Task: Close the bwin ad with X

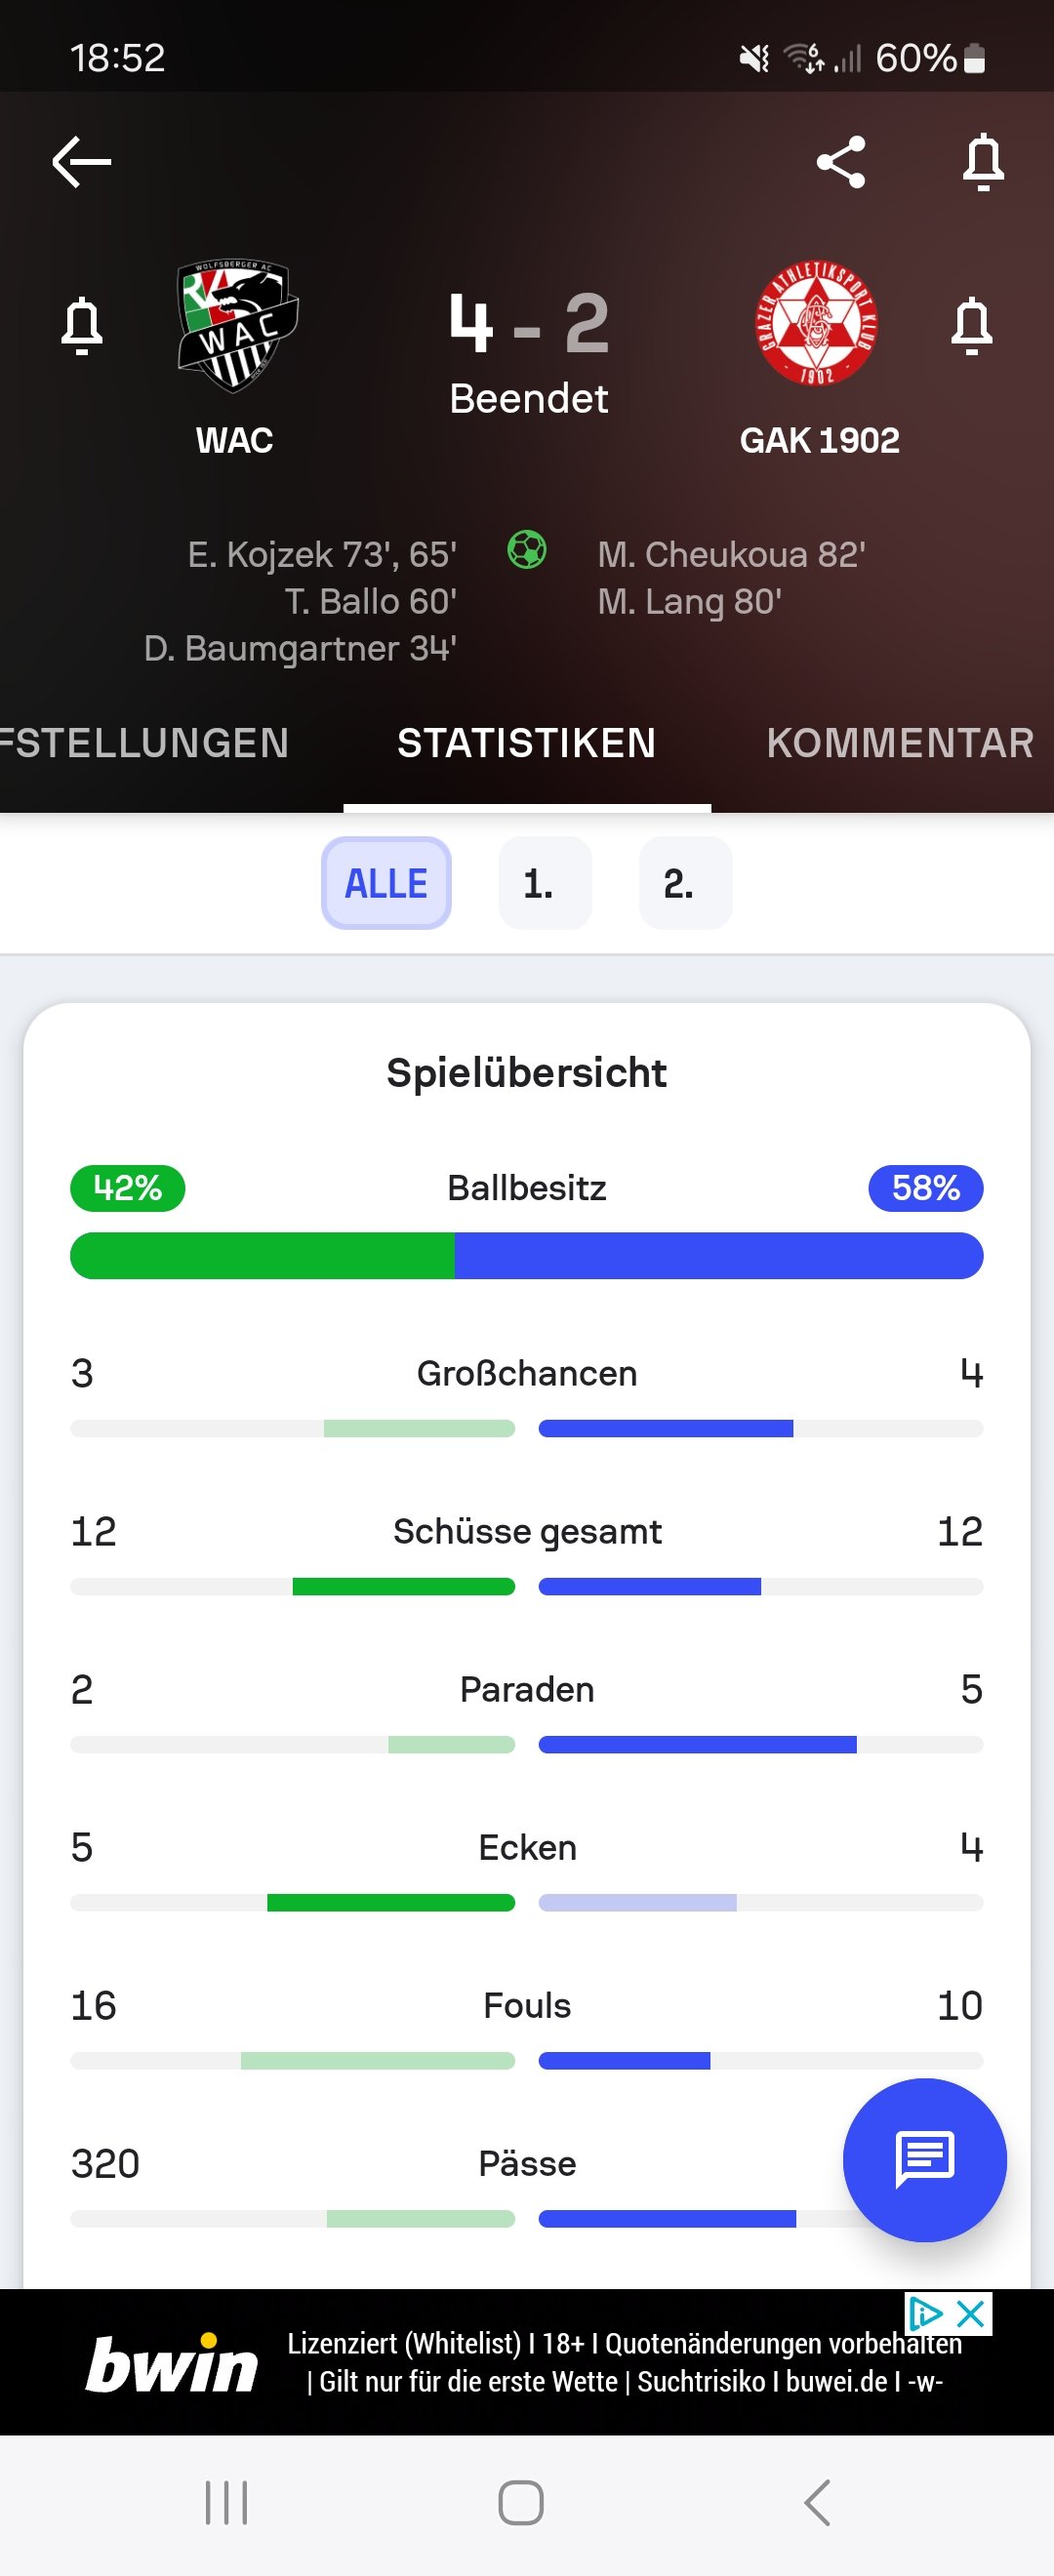Action: [x=971, y=2312]
